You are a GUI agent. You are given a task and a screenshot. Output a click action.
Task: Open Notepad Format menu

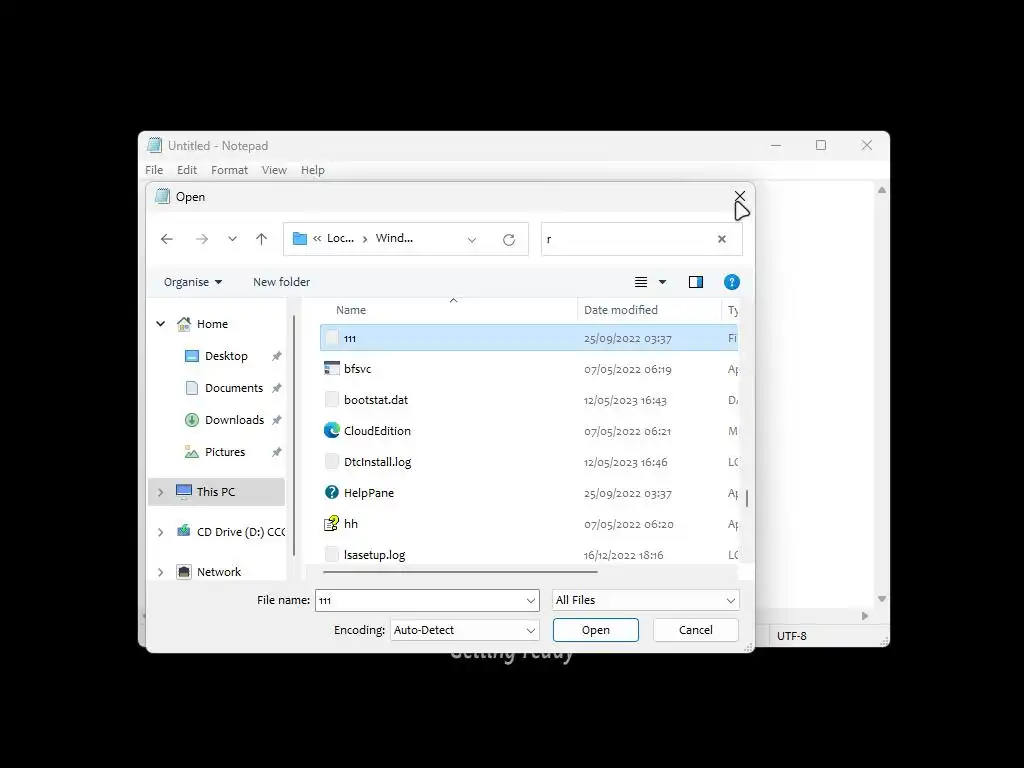[x=229, y=170]
